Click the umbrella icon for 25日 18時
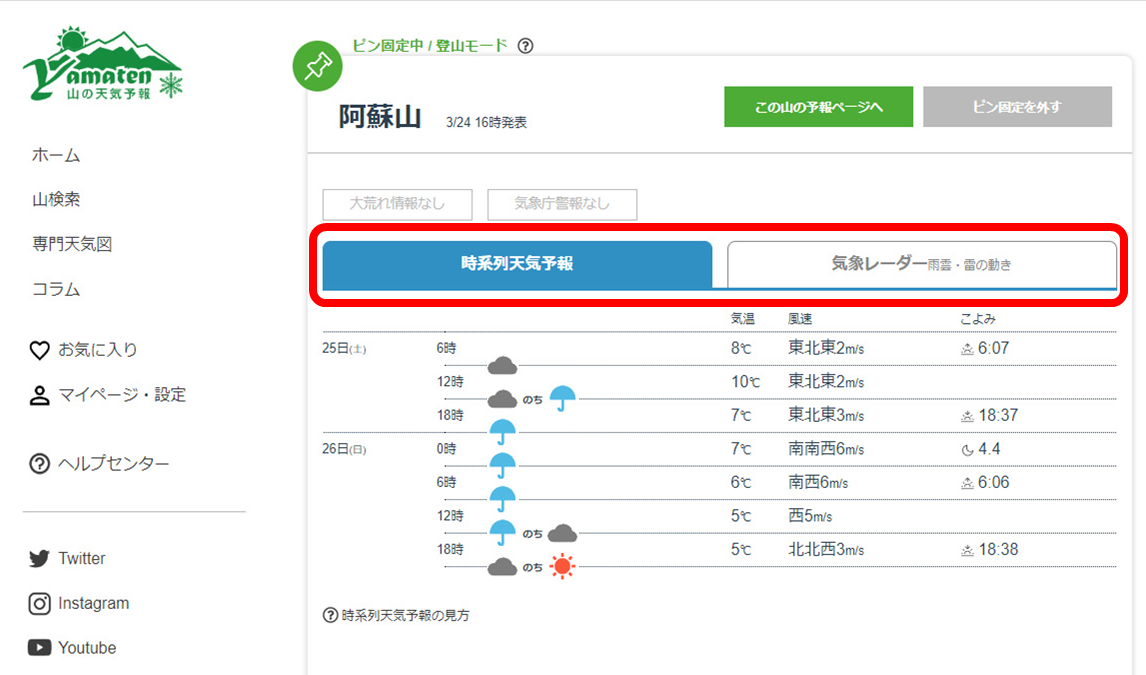This screenshot has height=675, width=1146. pos(502,432)
